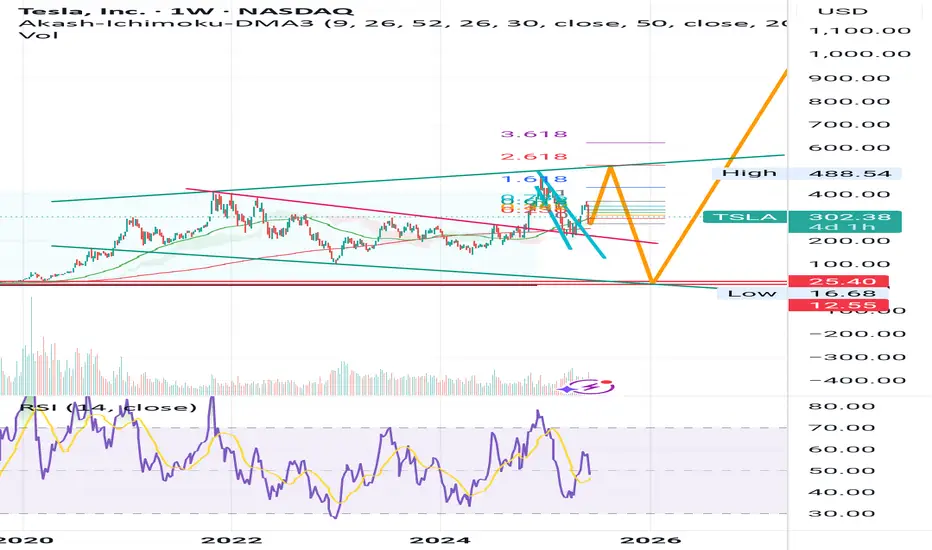
Task: Click 40.00 on the RSI axis
Action: (842, 492)
